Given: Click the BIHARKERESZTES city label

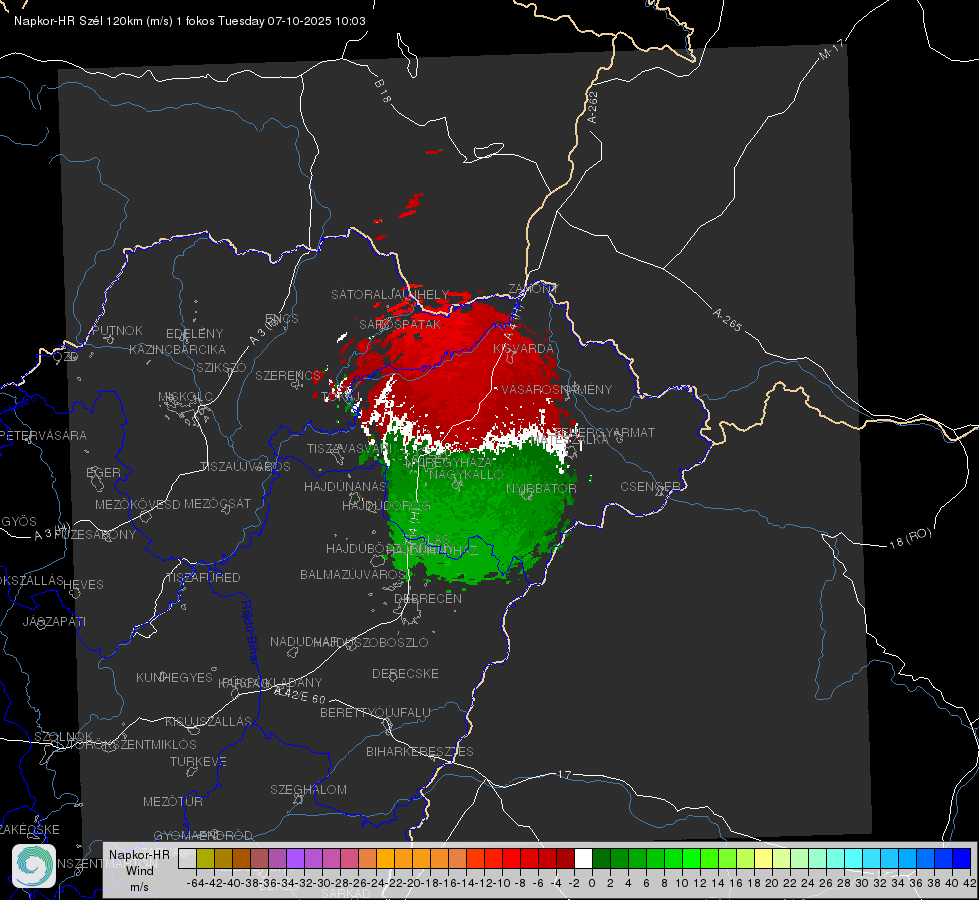Looking at the screenshot, I should click(420, 751).
